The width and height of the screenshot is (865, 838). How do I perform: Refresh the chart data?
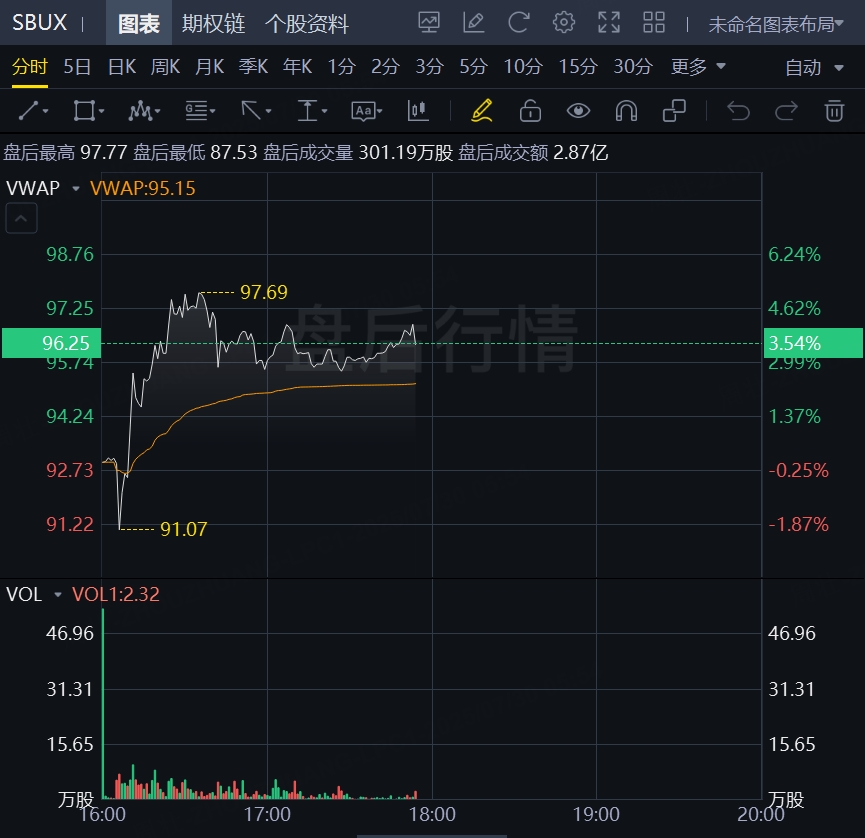point(519,23)
